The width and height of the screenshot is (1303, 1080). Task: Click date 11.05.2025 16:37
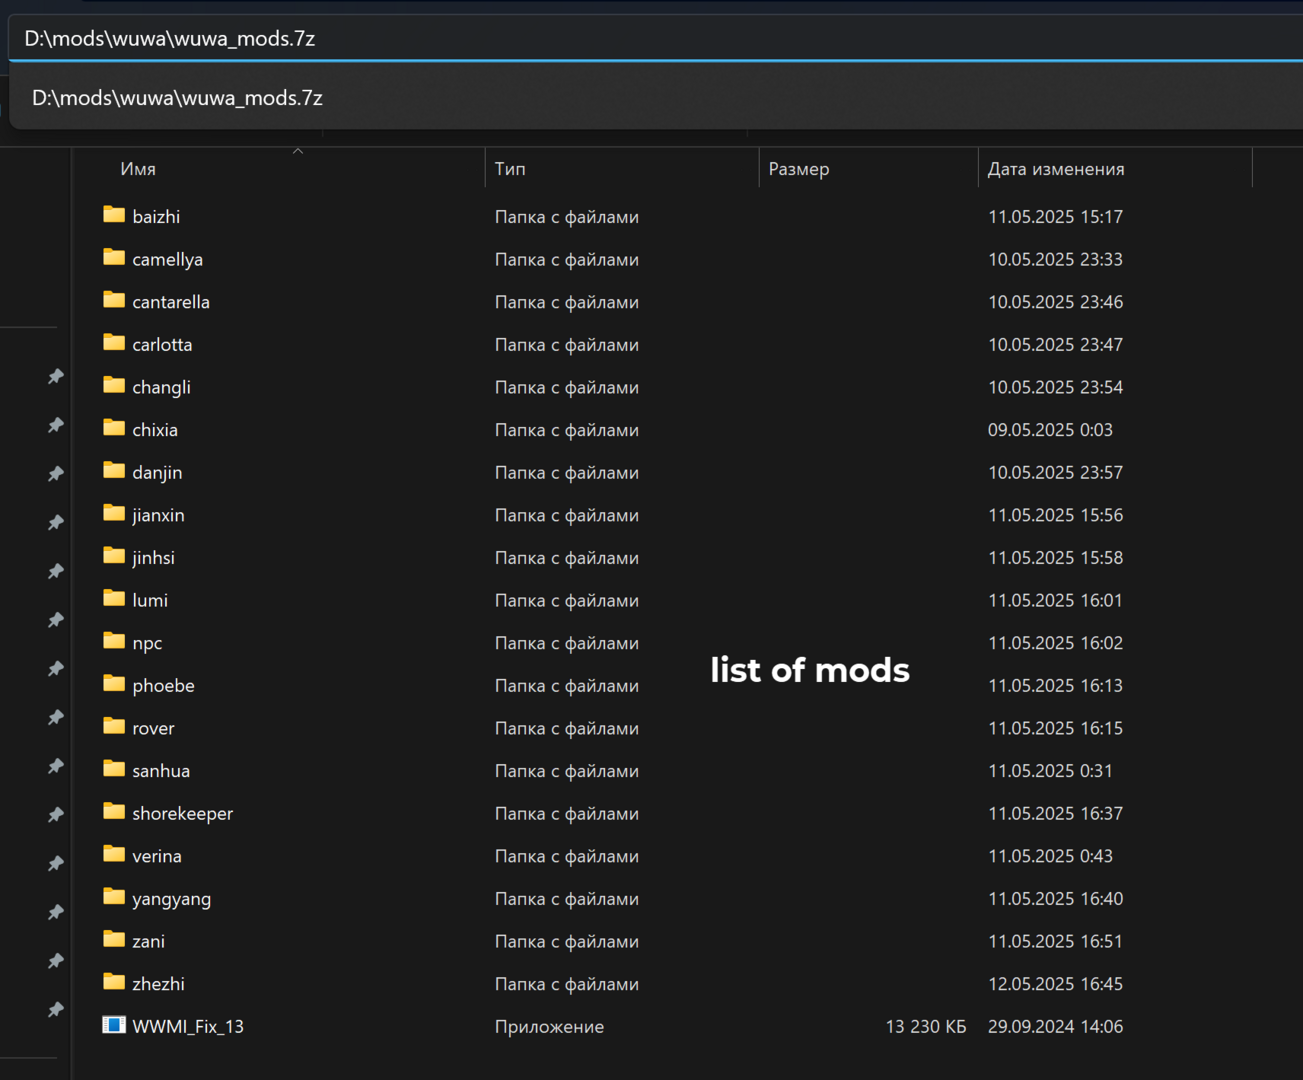(1056, 814)
